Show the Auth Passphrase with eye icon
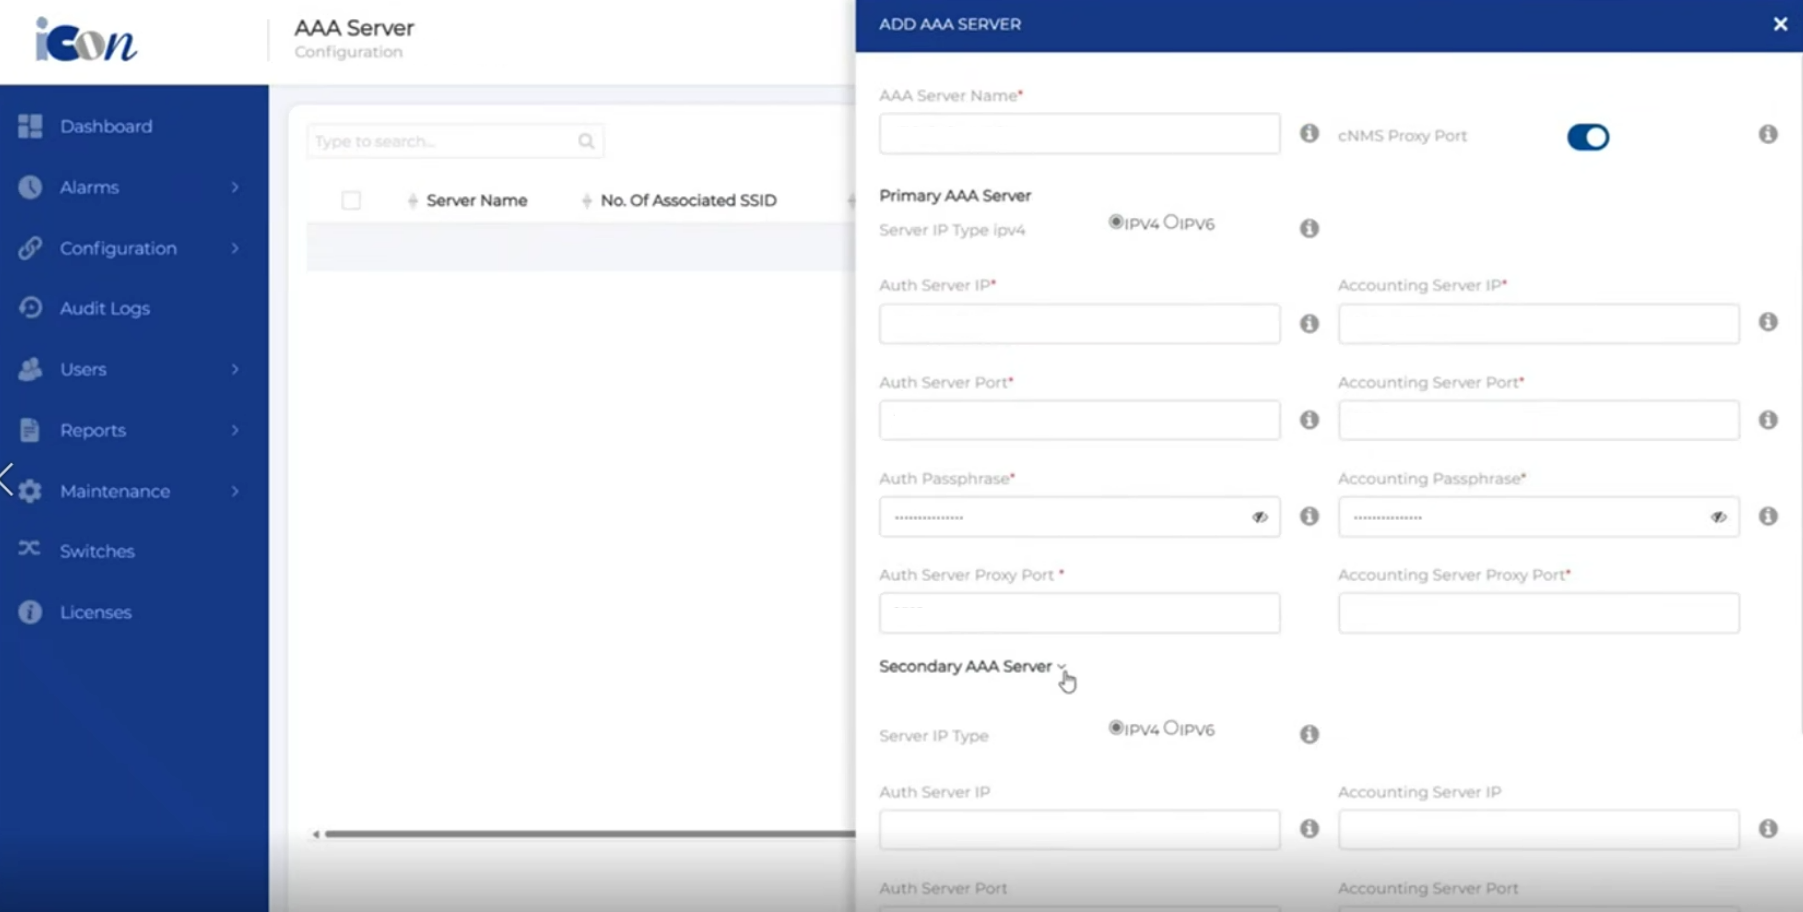Screen dimensions: 1803x912 (x=1259, y=517)
